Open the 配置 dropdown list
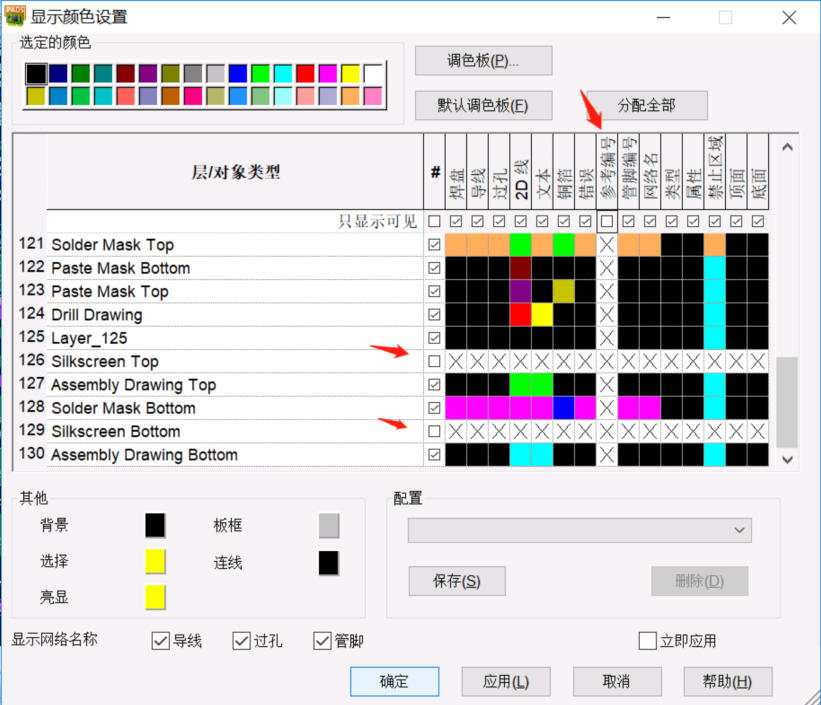Screen dimensions: 821x705 coord(740,530)
